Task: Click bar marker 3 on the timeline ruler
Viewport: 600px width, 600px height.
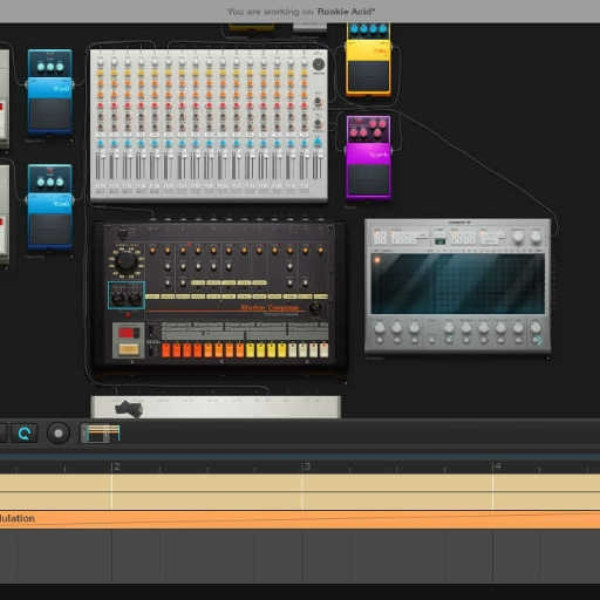Action: (x=306, y=466)
